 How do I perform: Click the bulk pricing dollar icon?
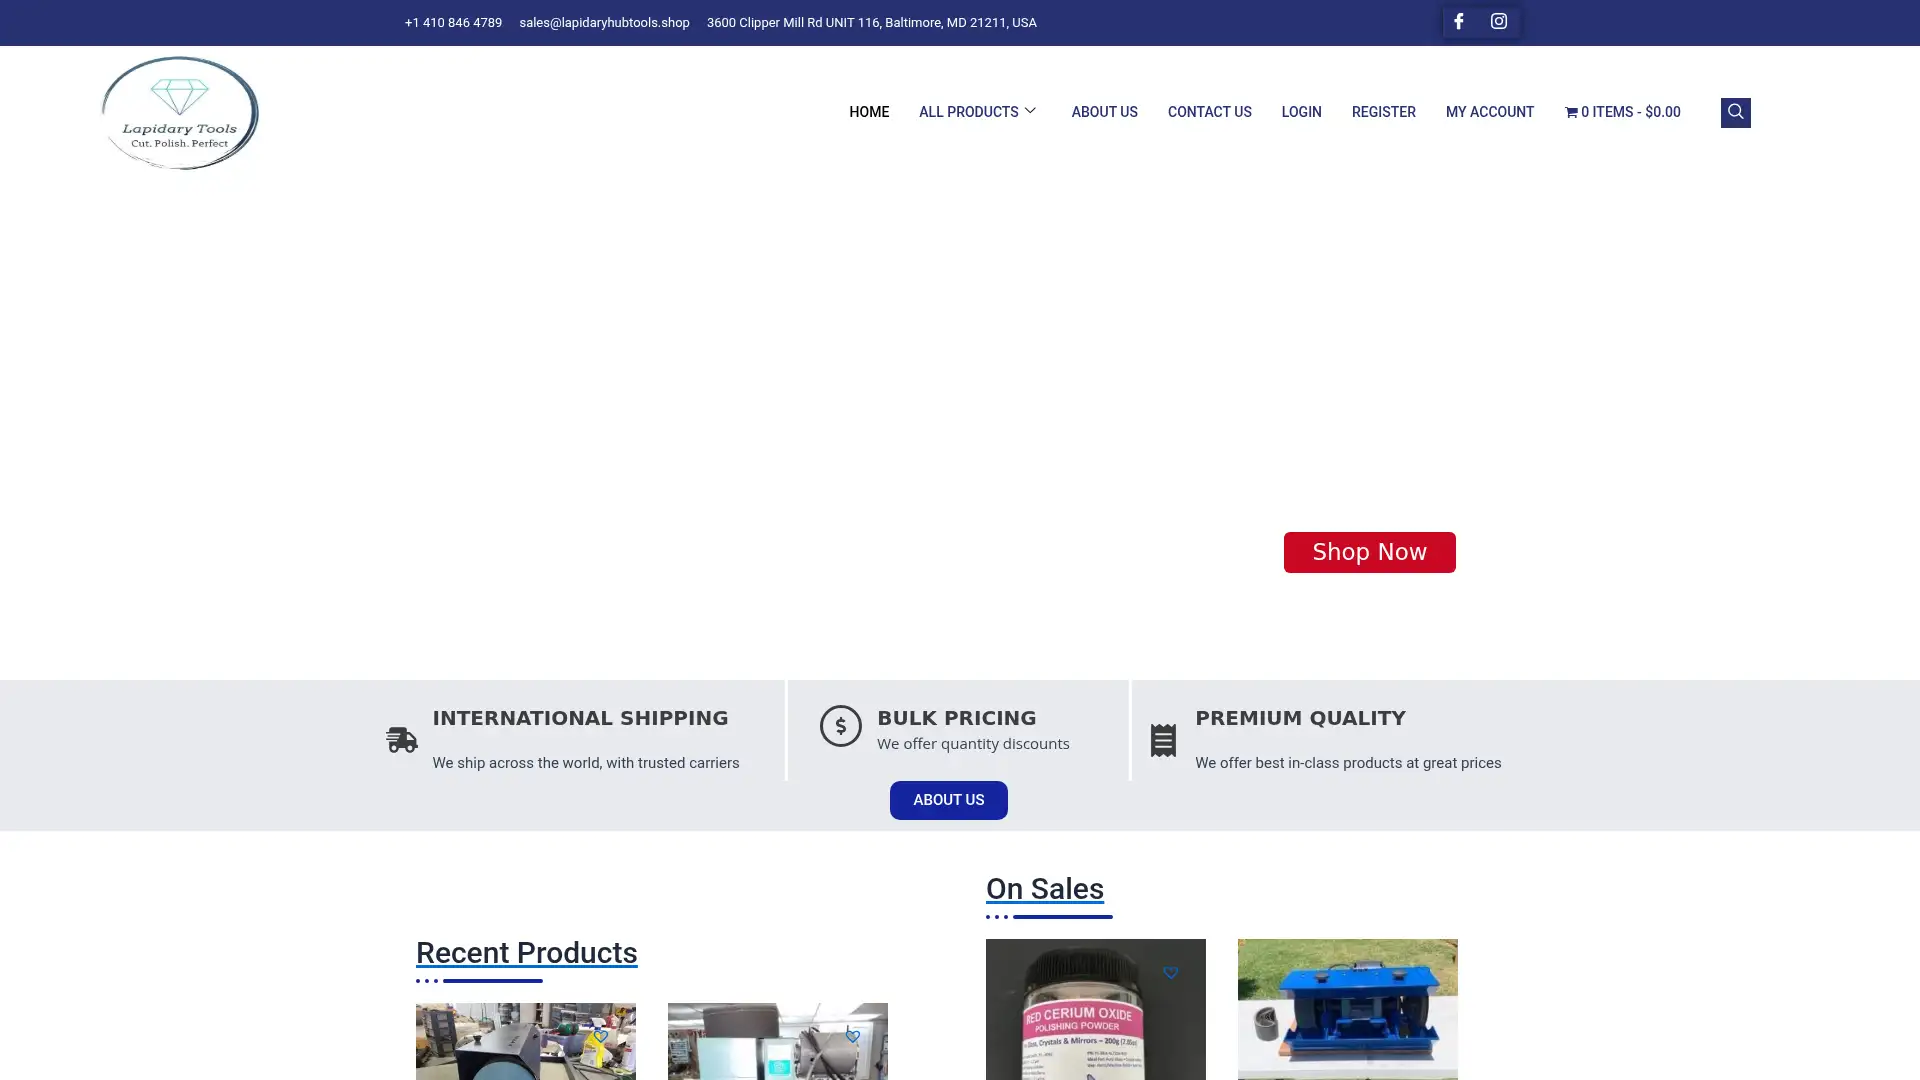point(840,726)
